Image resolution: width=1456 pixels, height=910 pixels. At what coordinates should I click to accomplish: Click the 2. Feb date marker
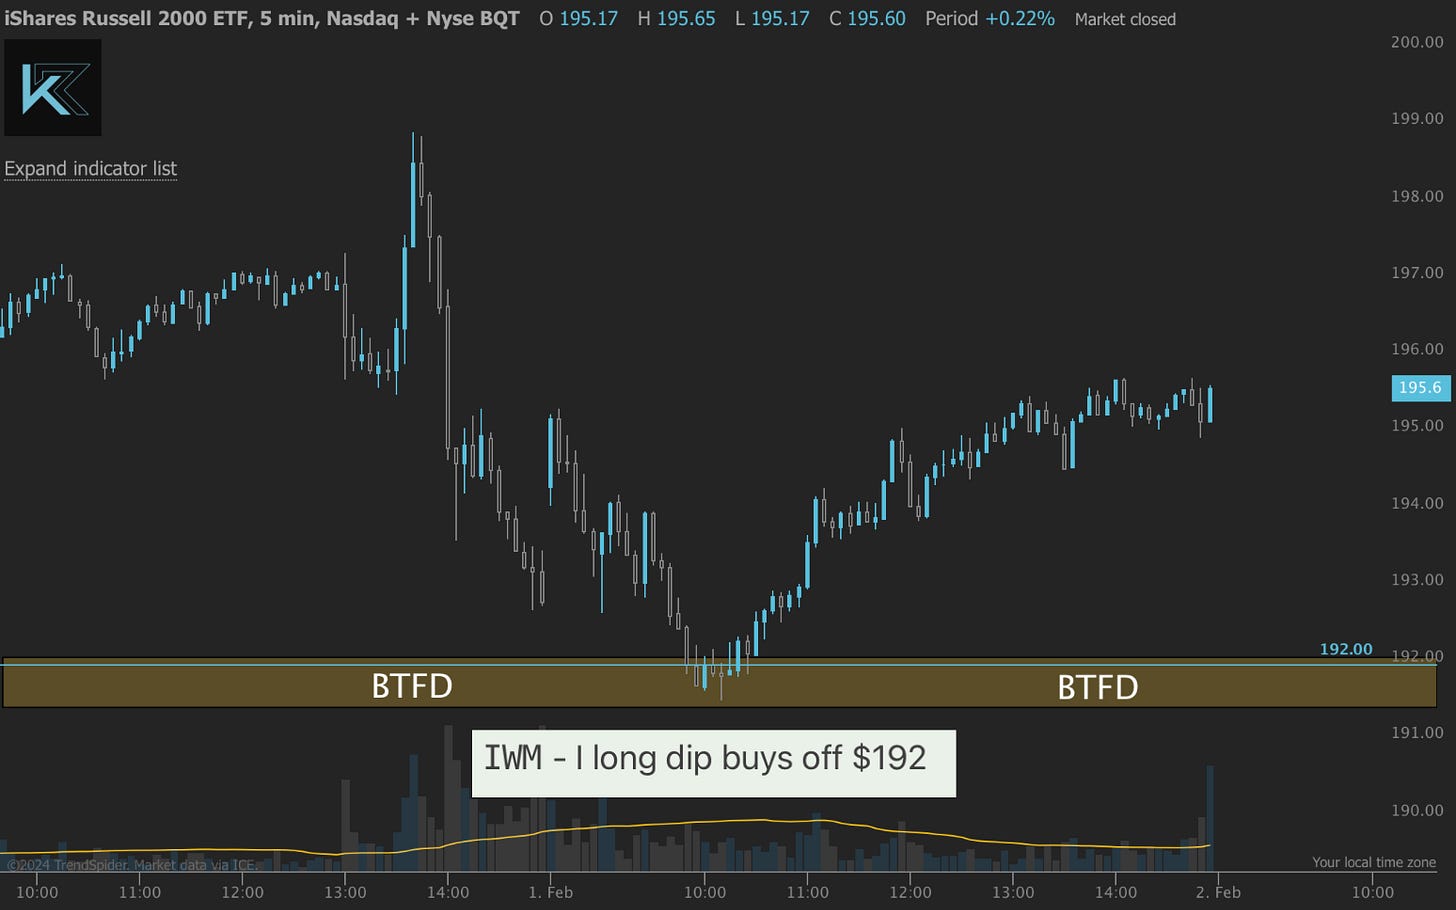[1218, 892]
